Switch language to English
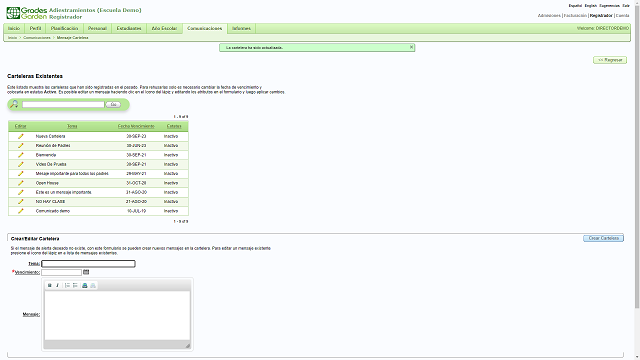Viewport: 640px width, 360px height. pos(591,6)
